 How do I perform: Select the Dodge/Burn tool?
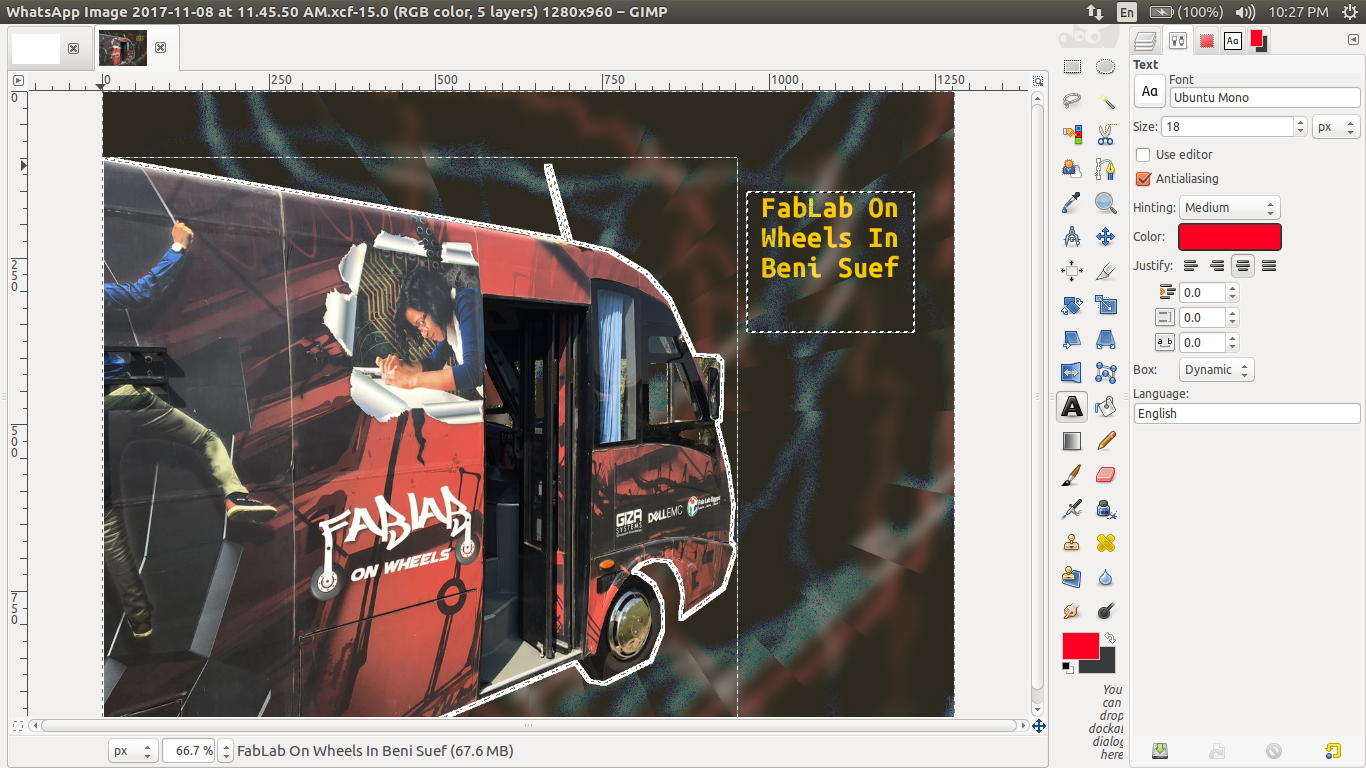(1105, 611)
